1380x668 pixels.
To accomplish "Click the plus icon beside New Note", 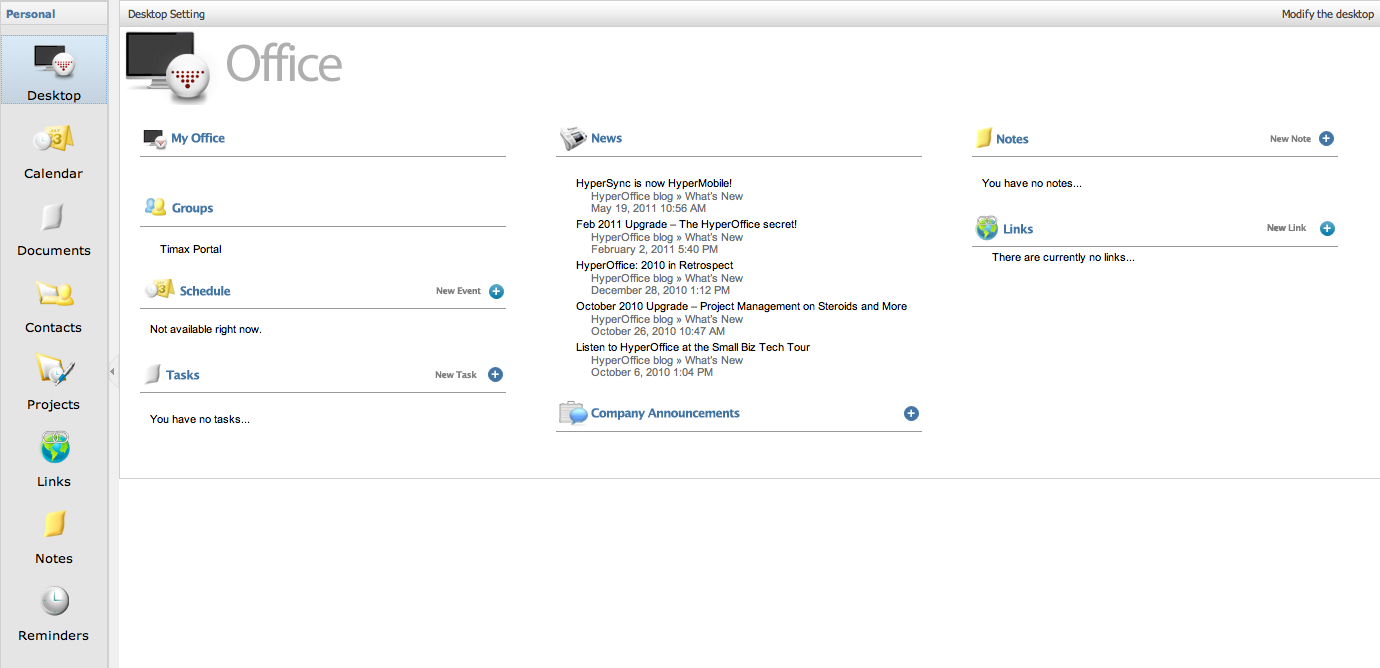I will coord(1326,139).
